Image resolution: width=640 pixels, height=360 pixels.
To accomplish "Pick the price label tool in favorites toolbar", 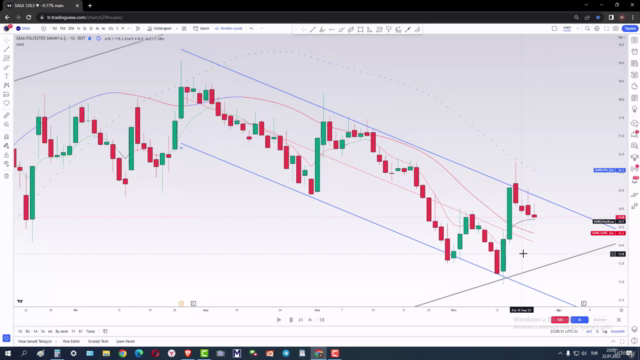I will point(389,29).
